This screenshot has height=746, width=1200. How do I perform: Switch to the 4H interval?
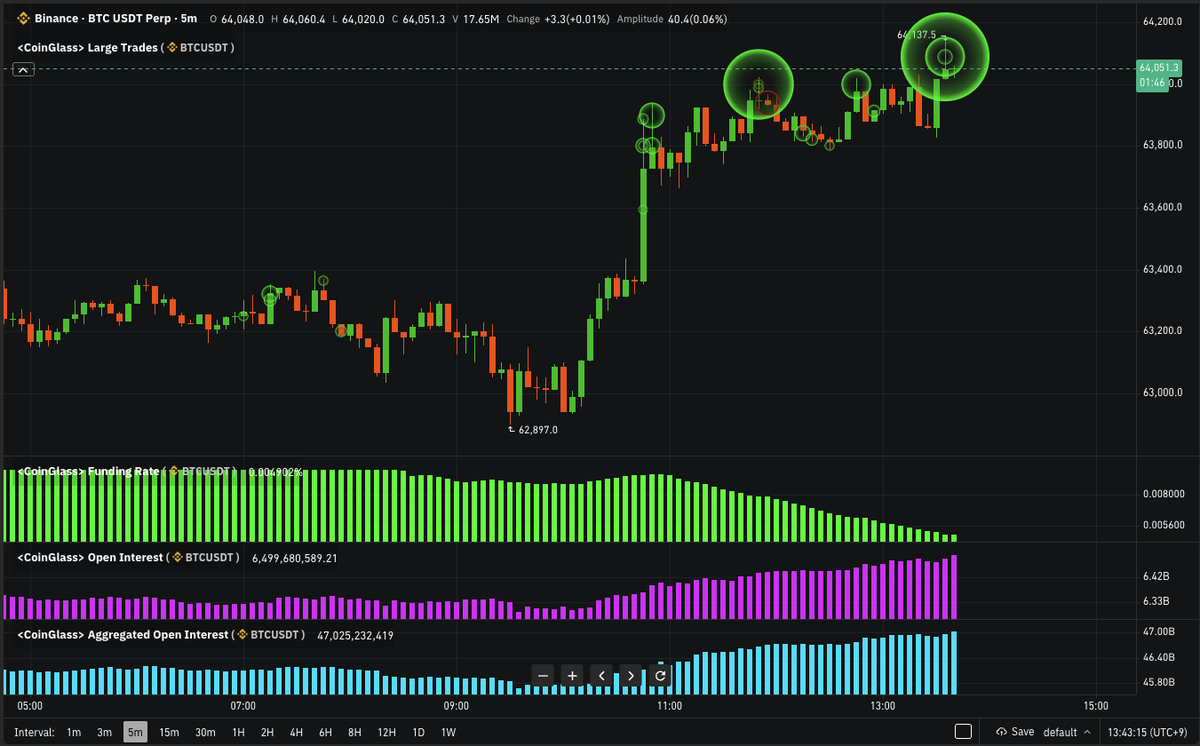(x=296, y=732)
